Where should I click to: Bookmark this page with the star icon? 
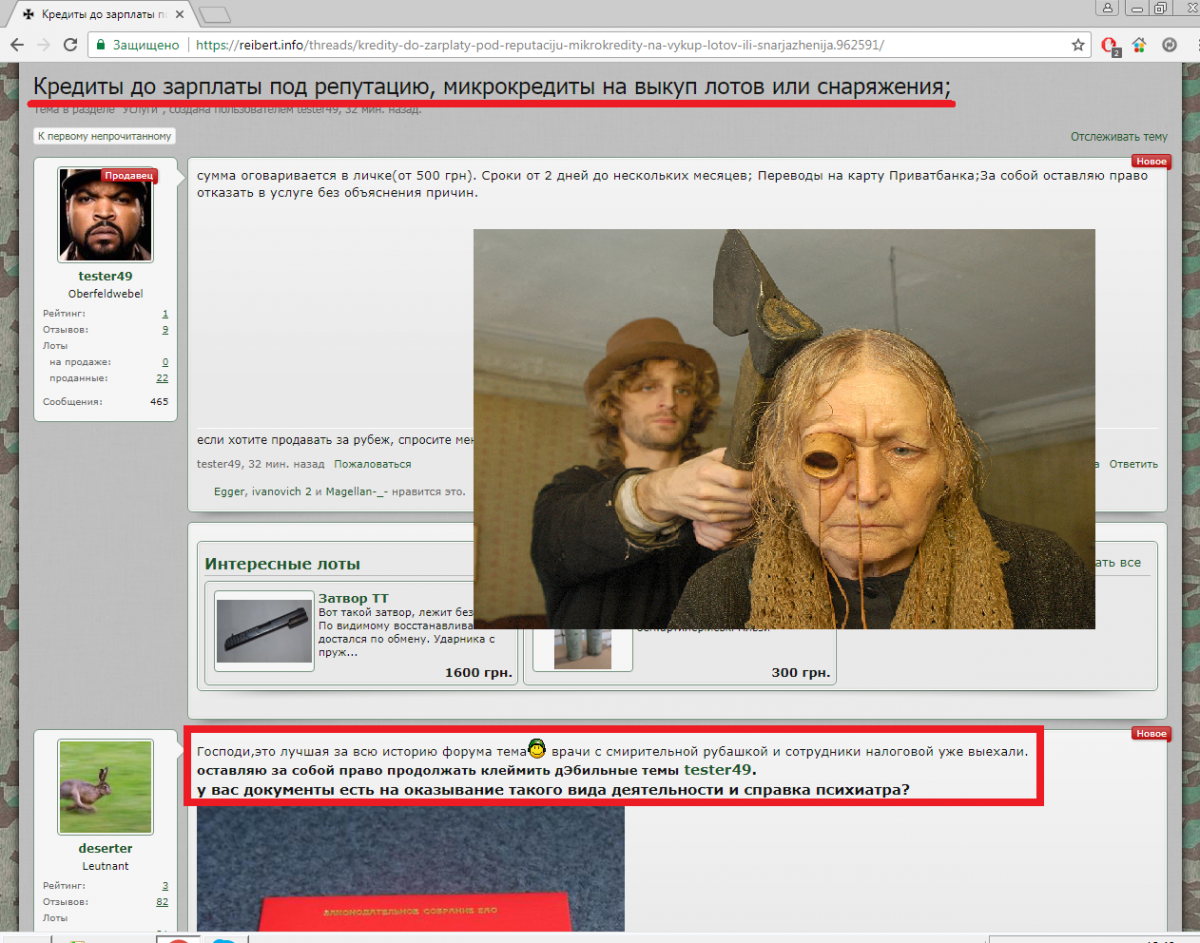click(x=1078, y=45)
